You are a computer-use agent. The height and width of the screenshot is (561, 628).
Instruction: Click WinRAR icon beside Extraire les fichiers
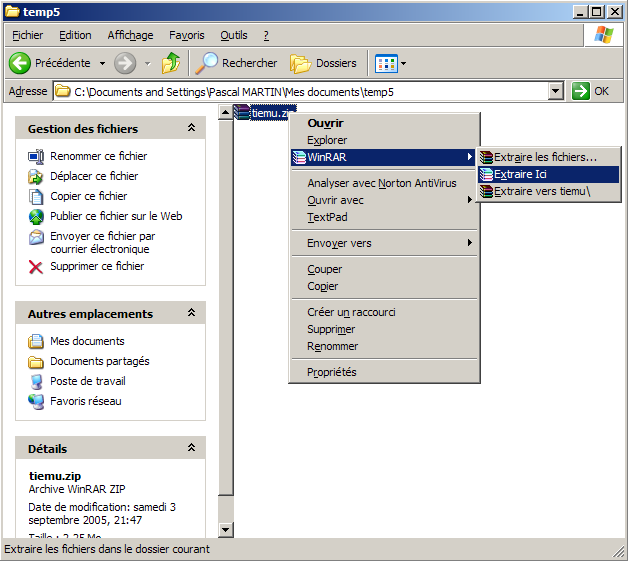pos(486,157)
